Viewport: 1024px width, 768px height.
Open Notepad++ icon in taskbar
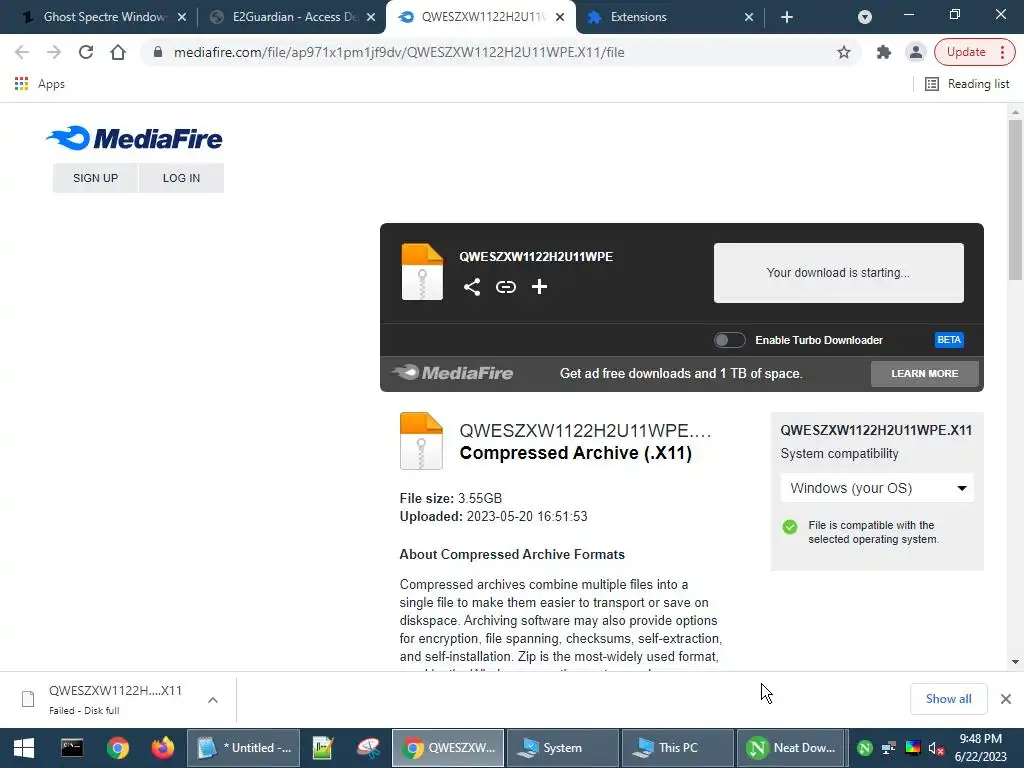click(x=323, y=748)
